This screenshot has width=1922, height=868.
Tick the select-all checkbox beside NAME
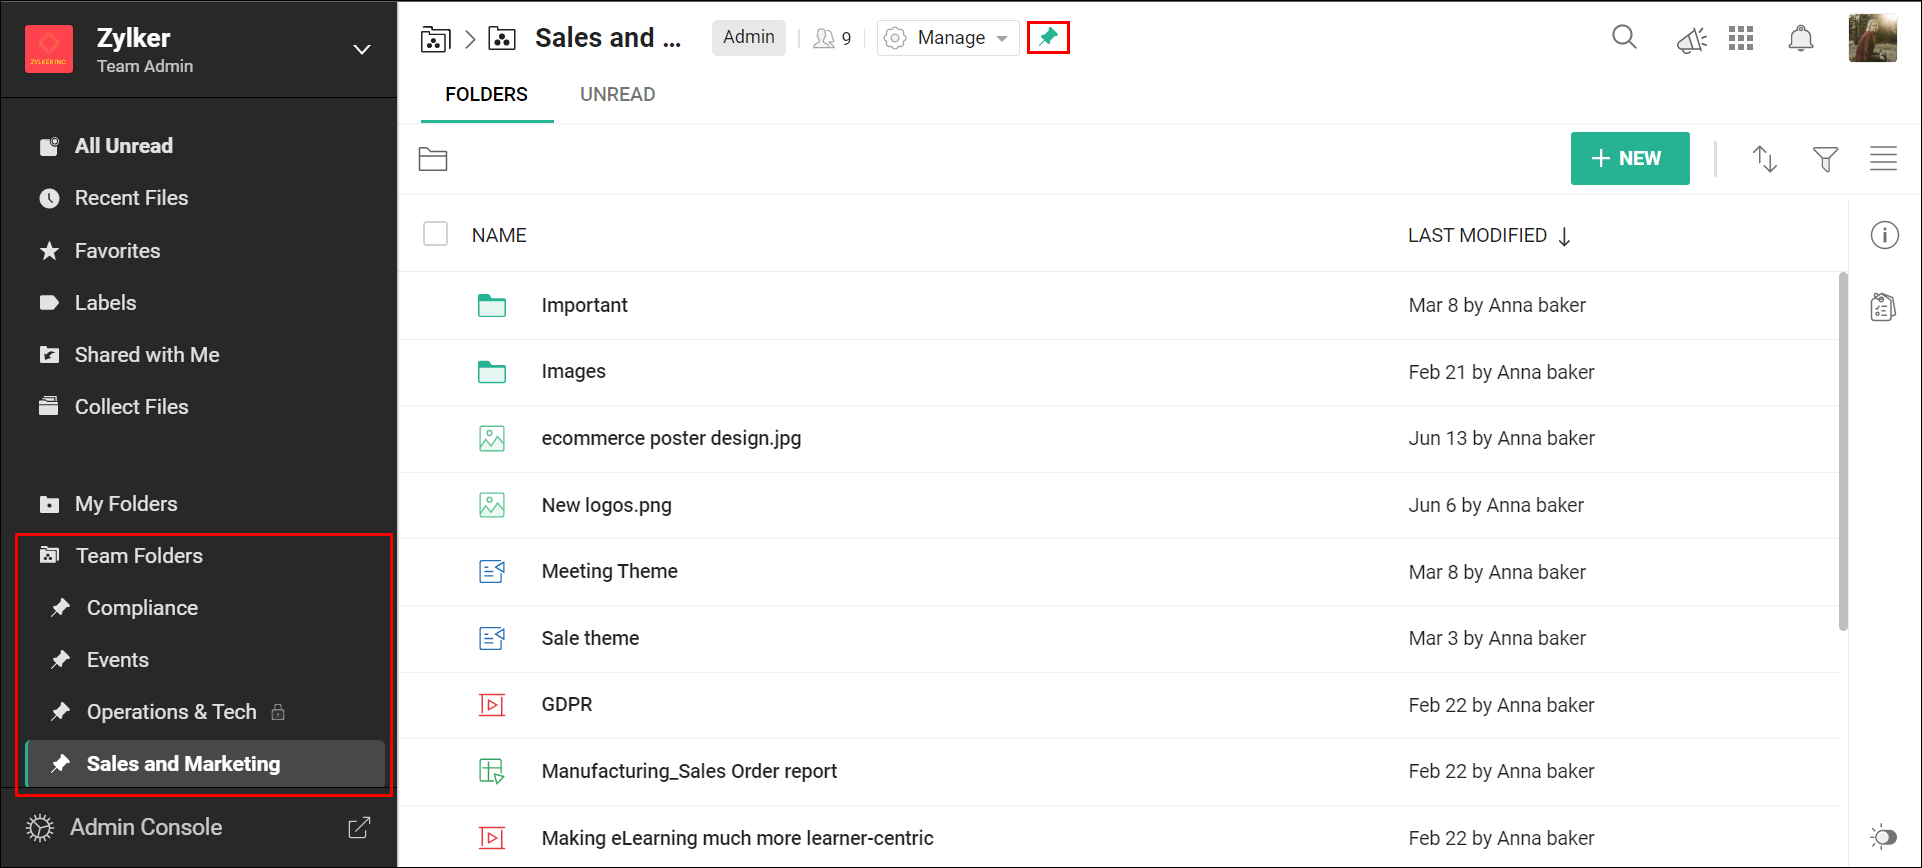point(435,234)
